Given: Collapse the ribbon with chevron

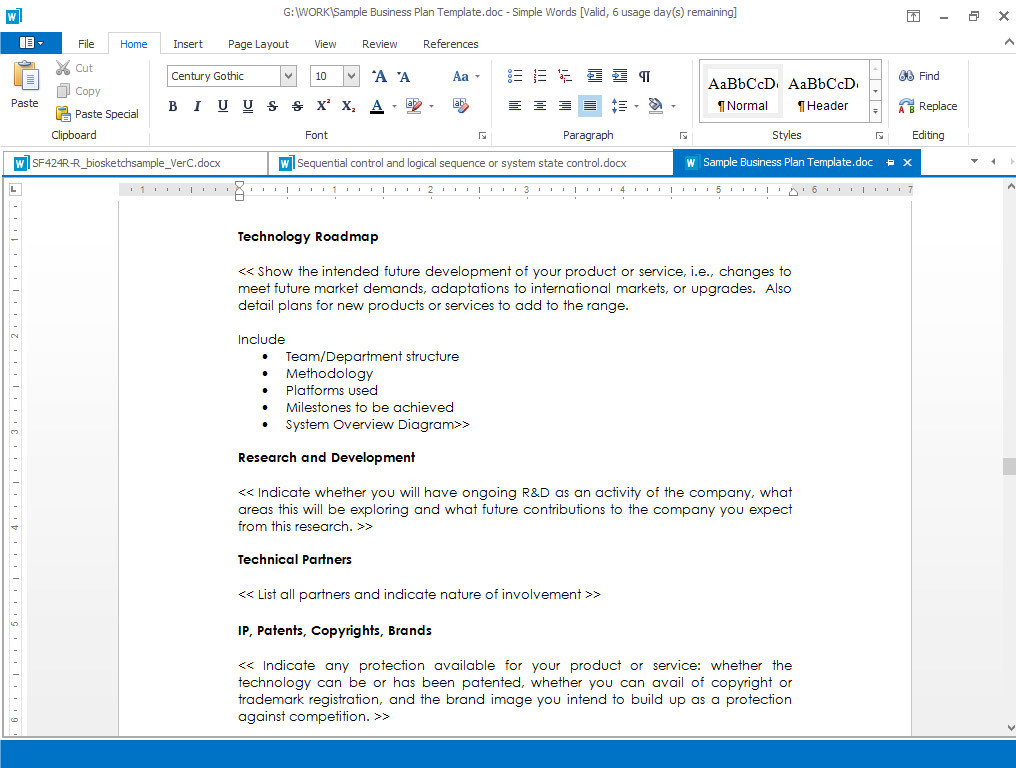Looking at the screenshot, I should tap(1008, 42).
